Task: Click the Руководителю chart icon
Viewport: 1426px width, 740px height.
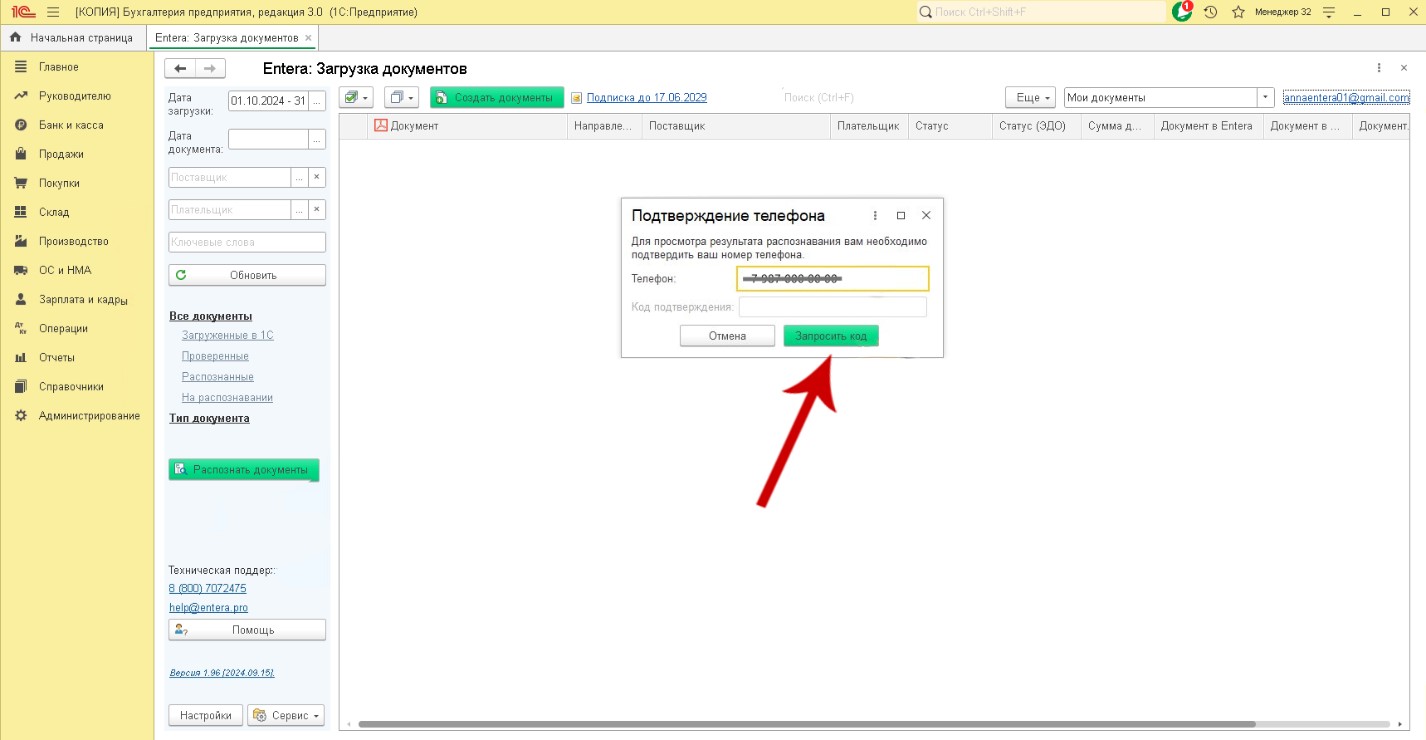Action: pyautogui.click(x=20, y=96)
